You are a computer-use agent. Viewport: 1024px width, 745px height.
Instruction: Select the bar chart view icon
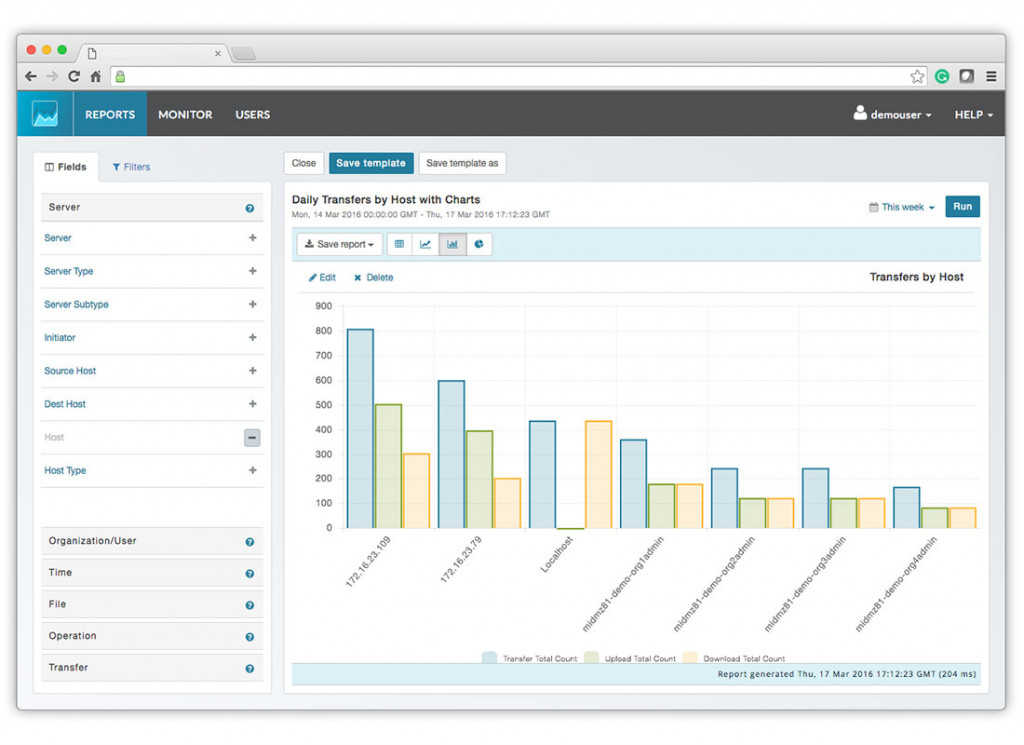click(x=452, y=244)
